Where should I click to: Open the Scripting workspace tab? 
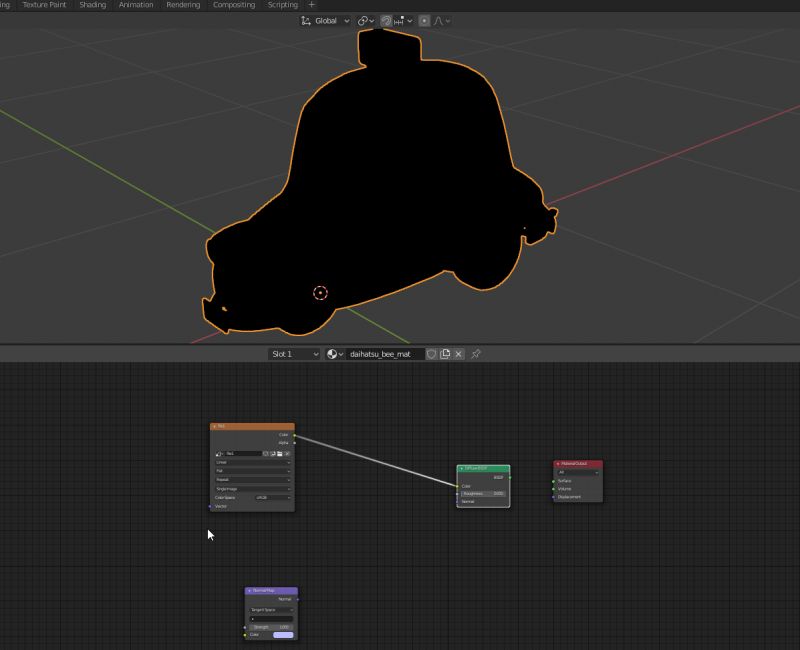(282, 4)
